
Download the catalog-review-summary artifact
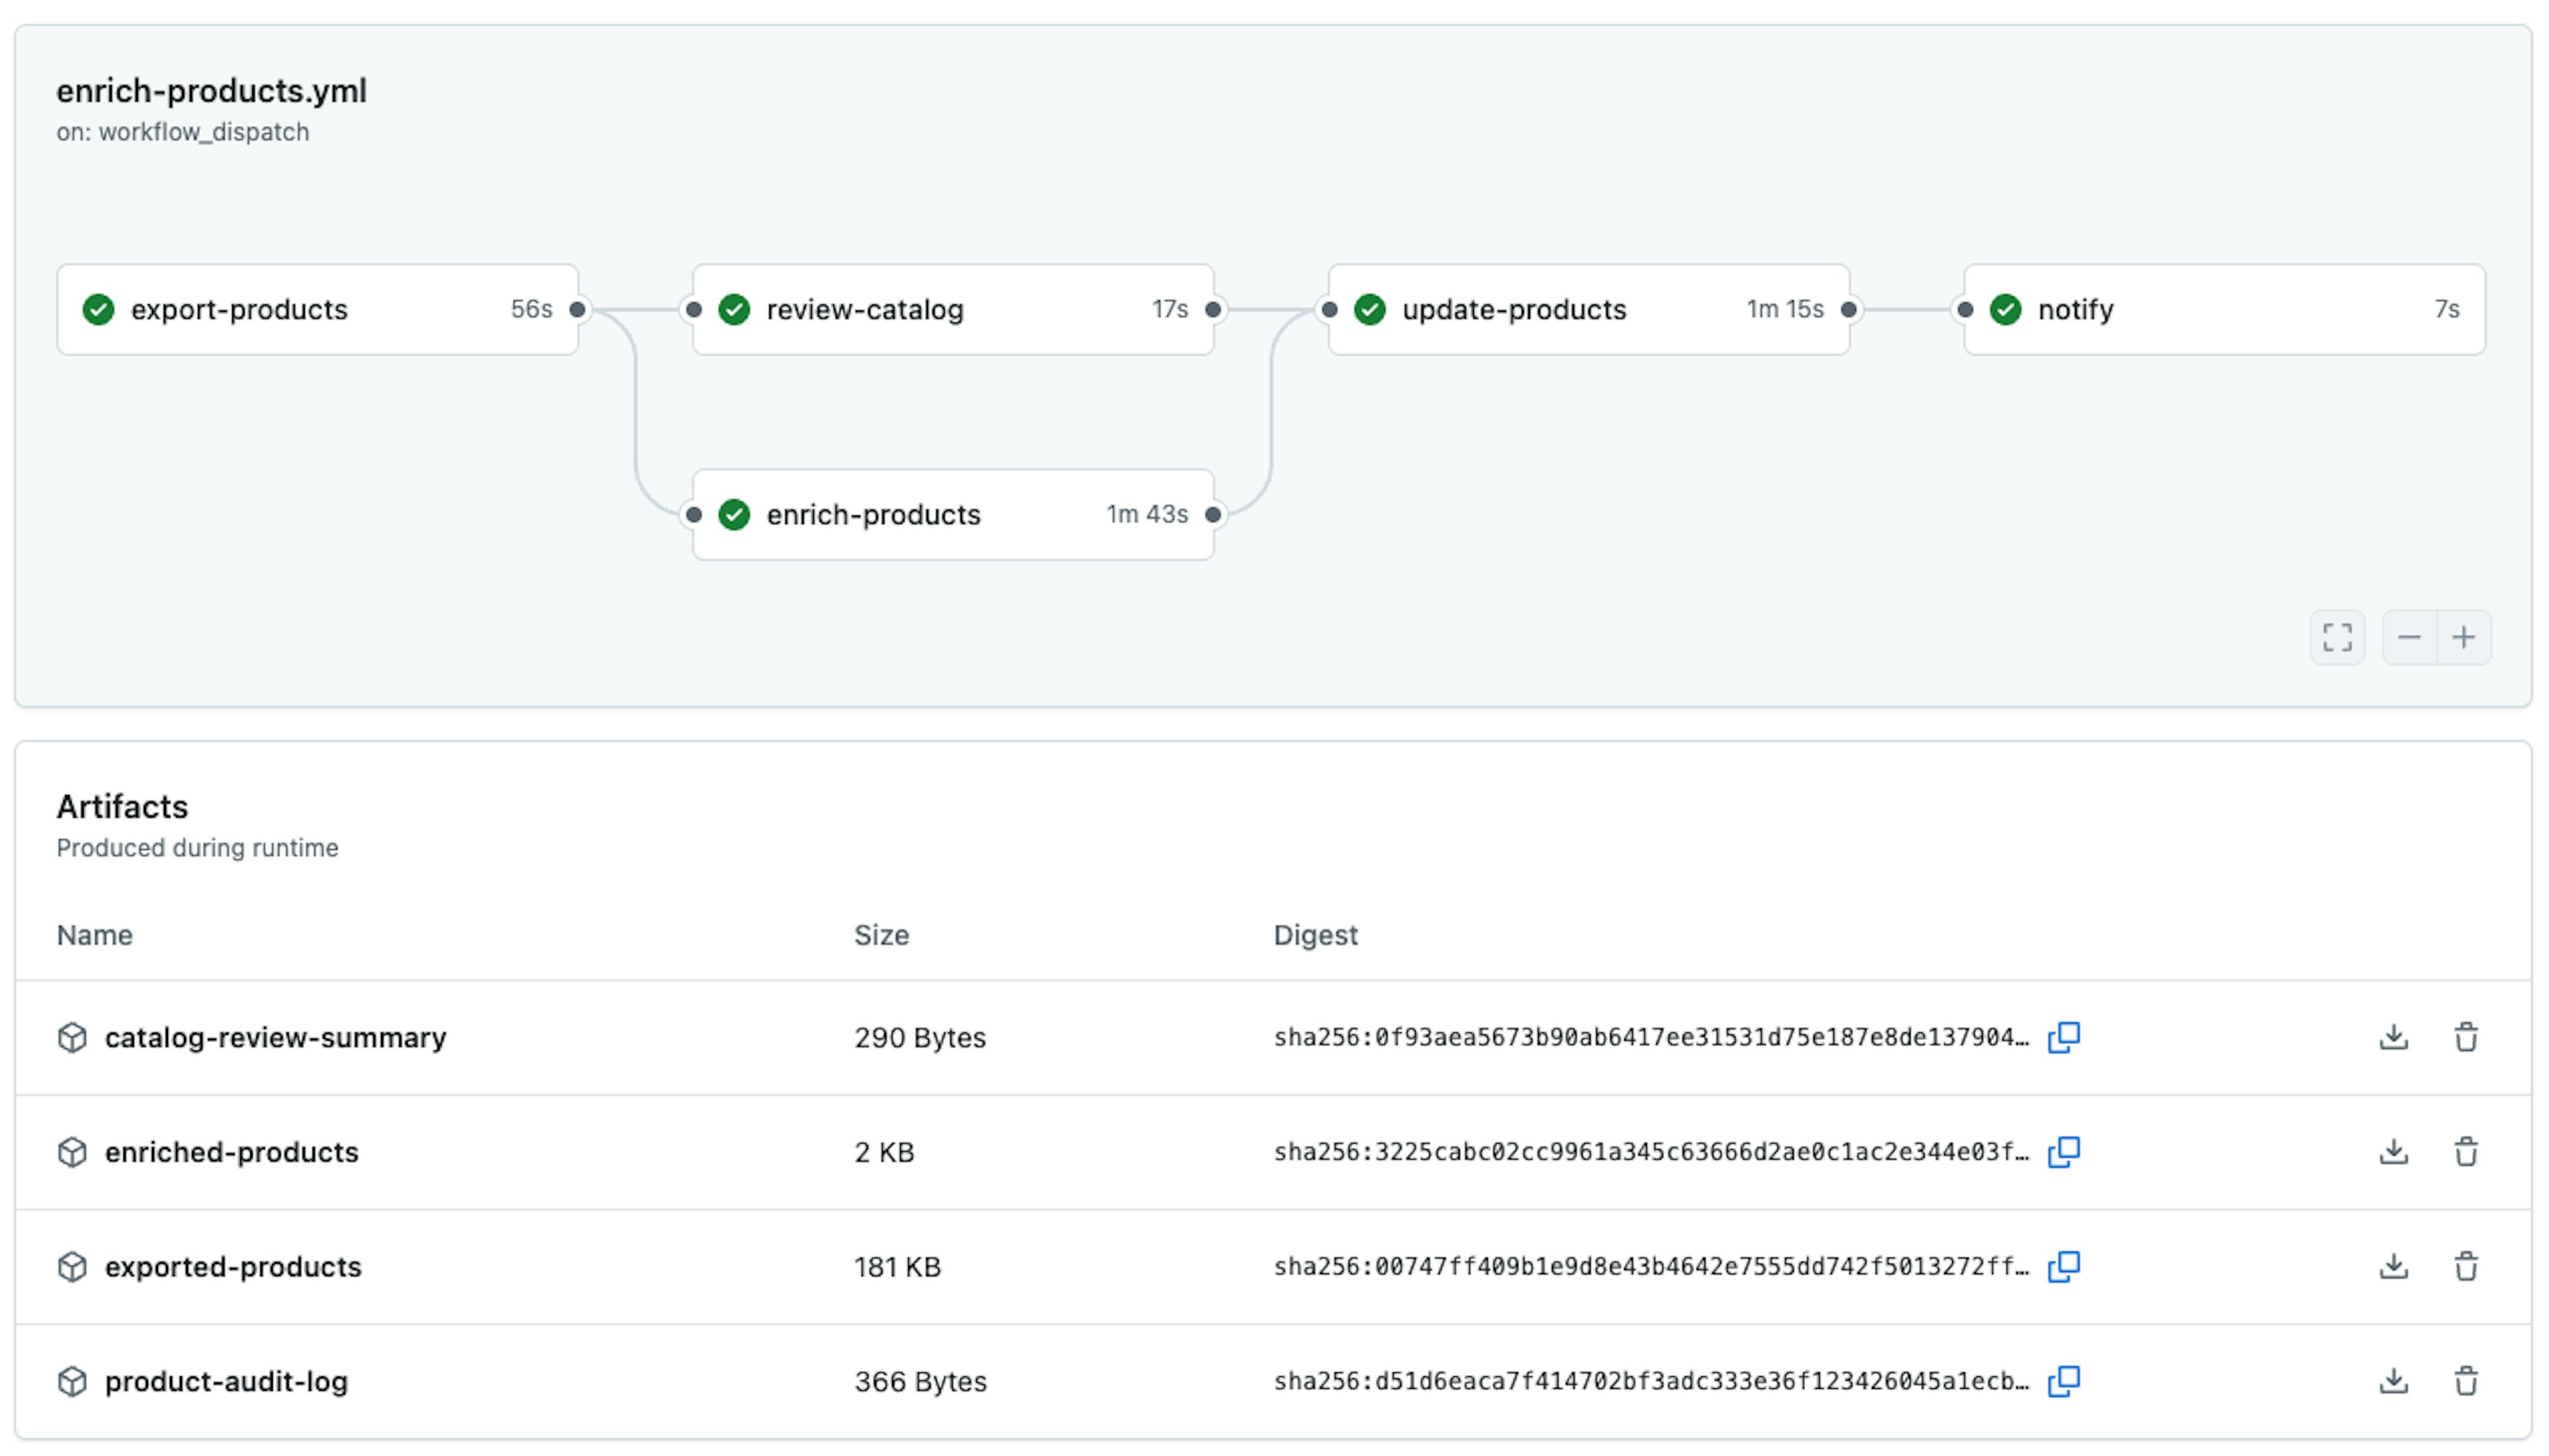2393,1037
